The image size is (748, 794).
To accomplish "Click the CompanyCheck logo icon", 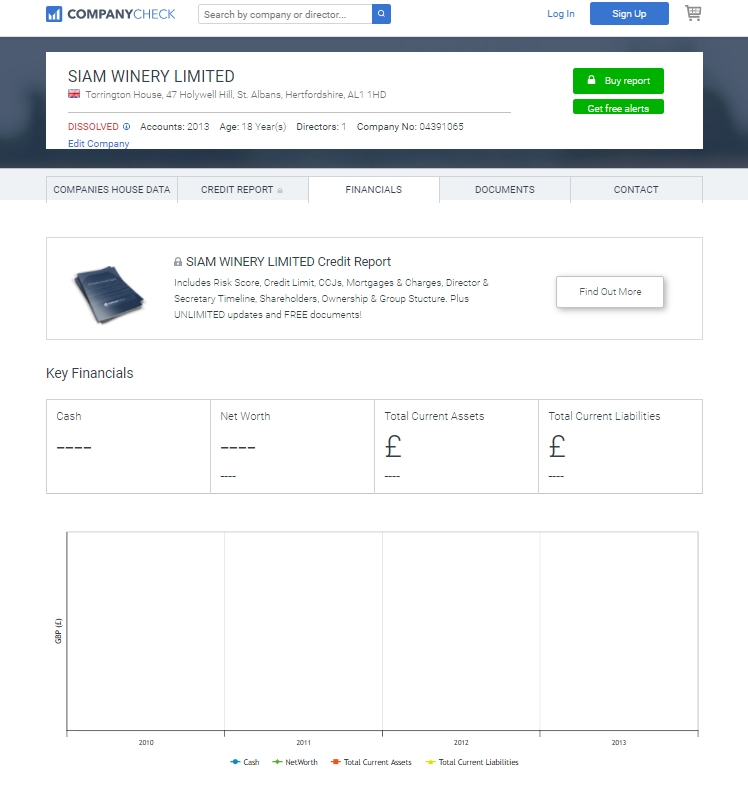I will pos(54,14).
